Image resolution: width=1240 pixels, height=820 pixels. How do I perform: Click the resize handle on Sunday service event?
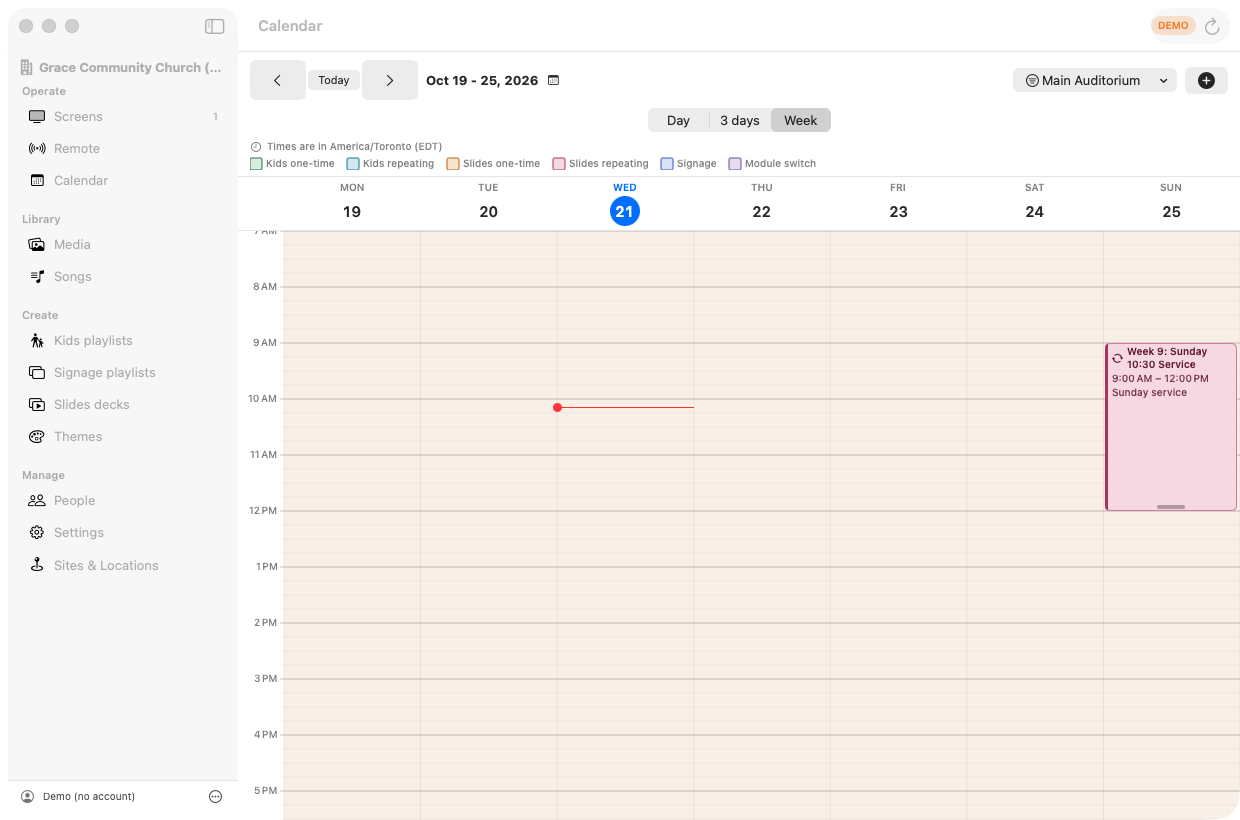pos(1171,507)
